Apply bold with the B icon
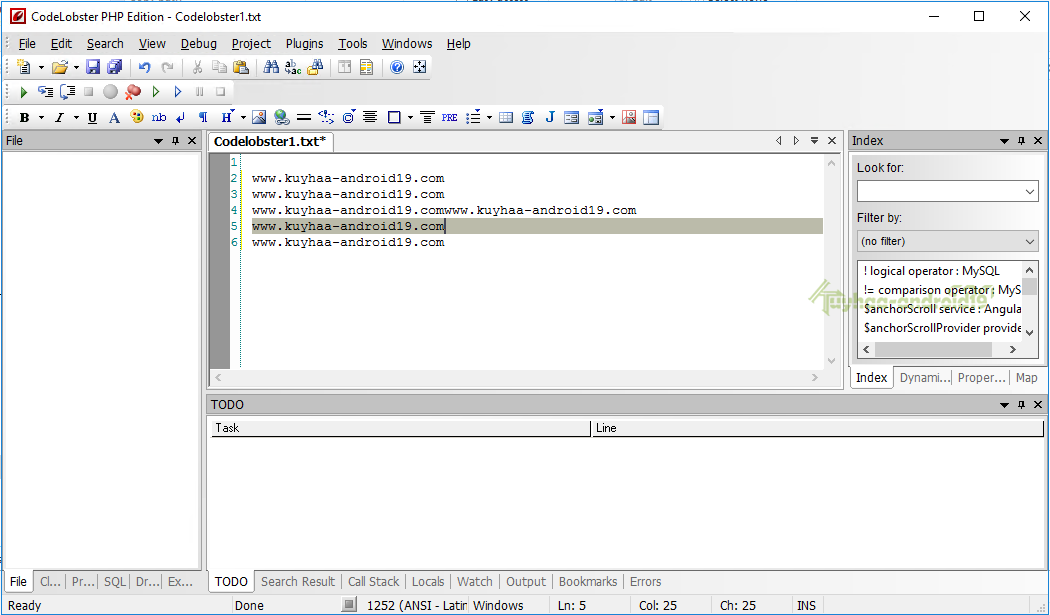This screenshot has height=615, width=1050. pos(25,118)
